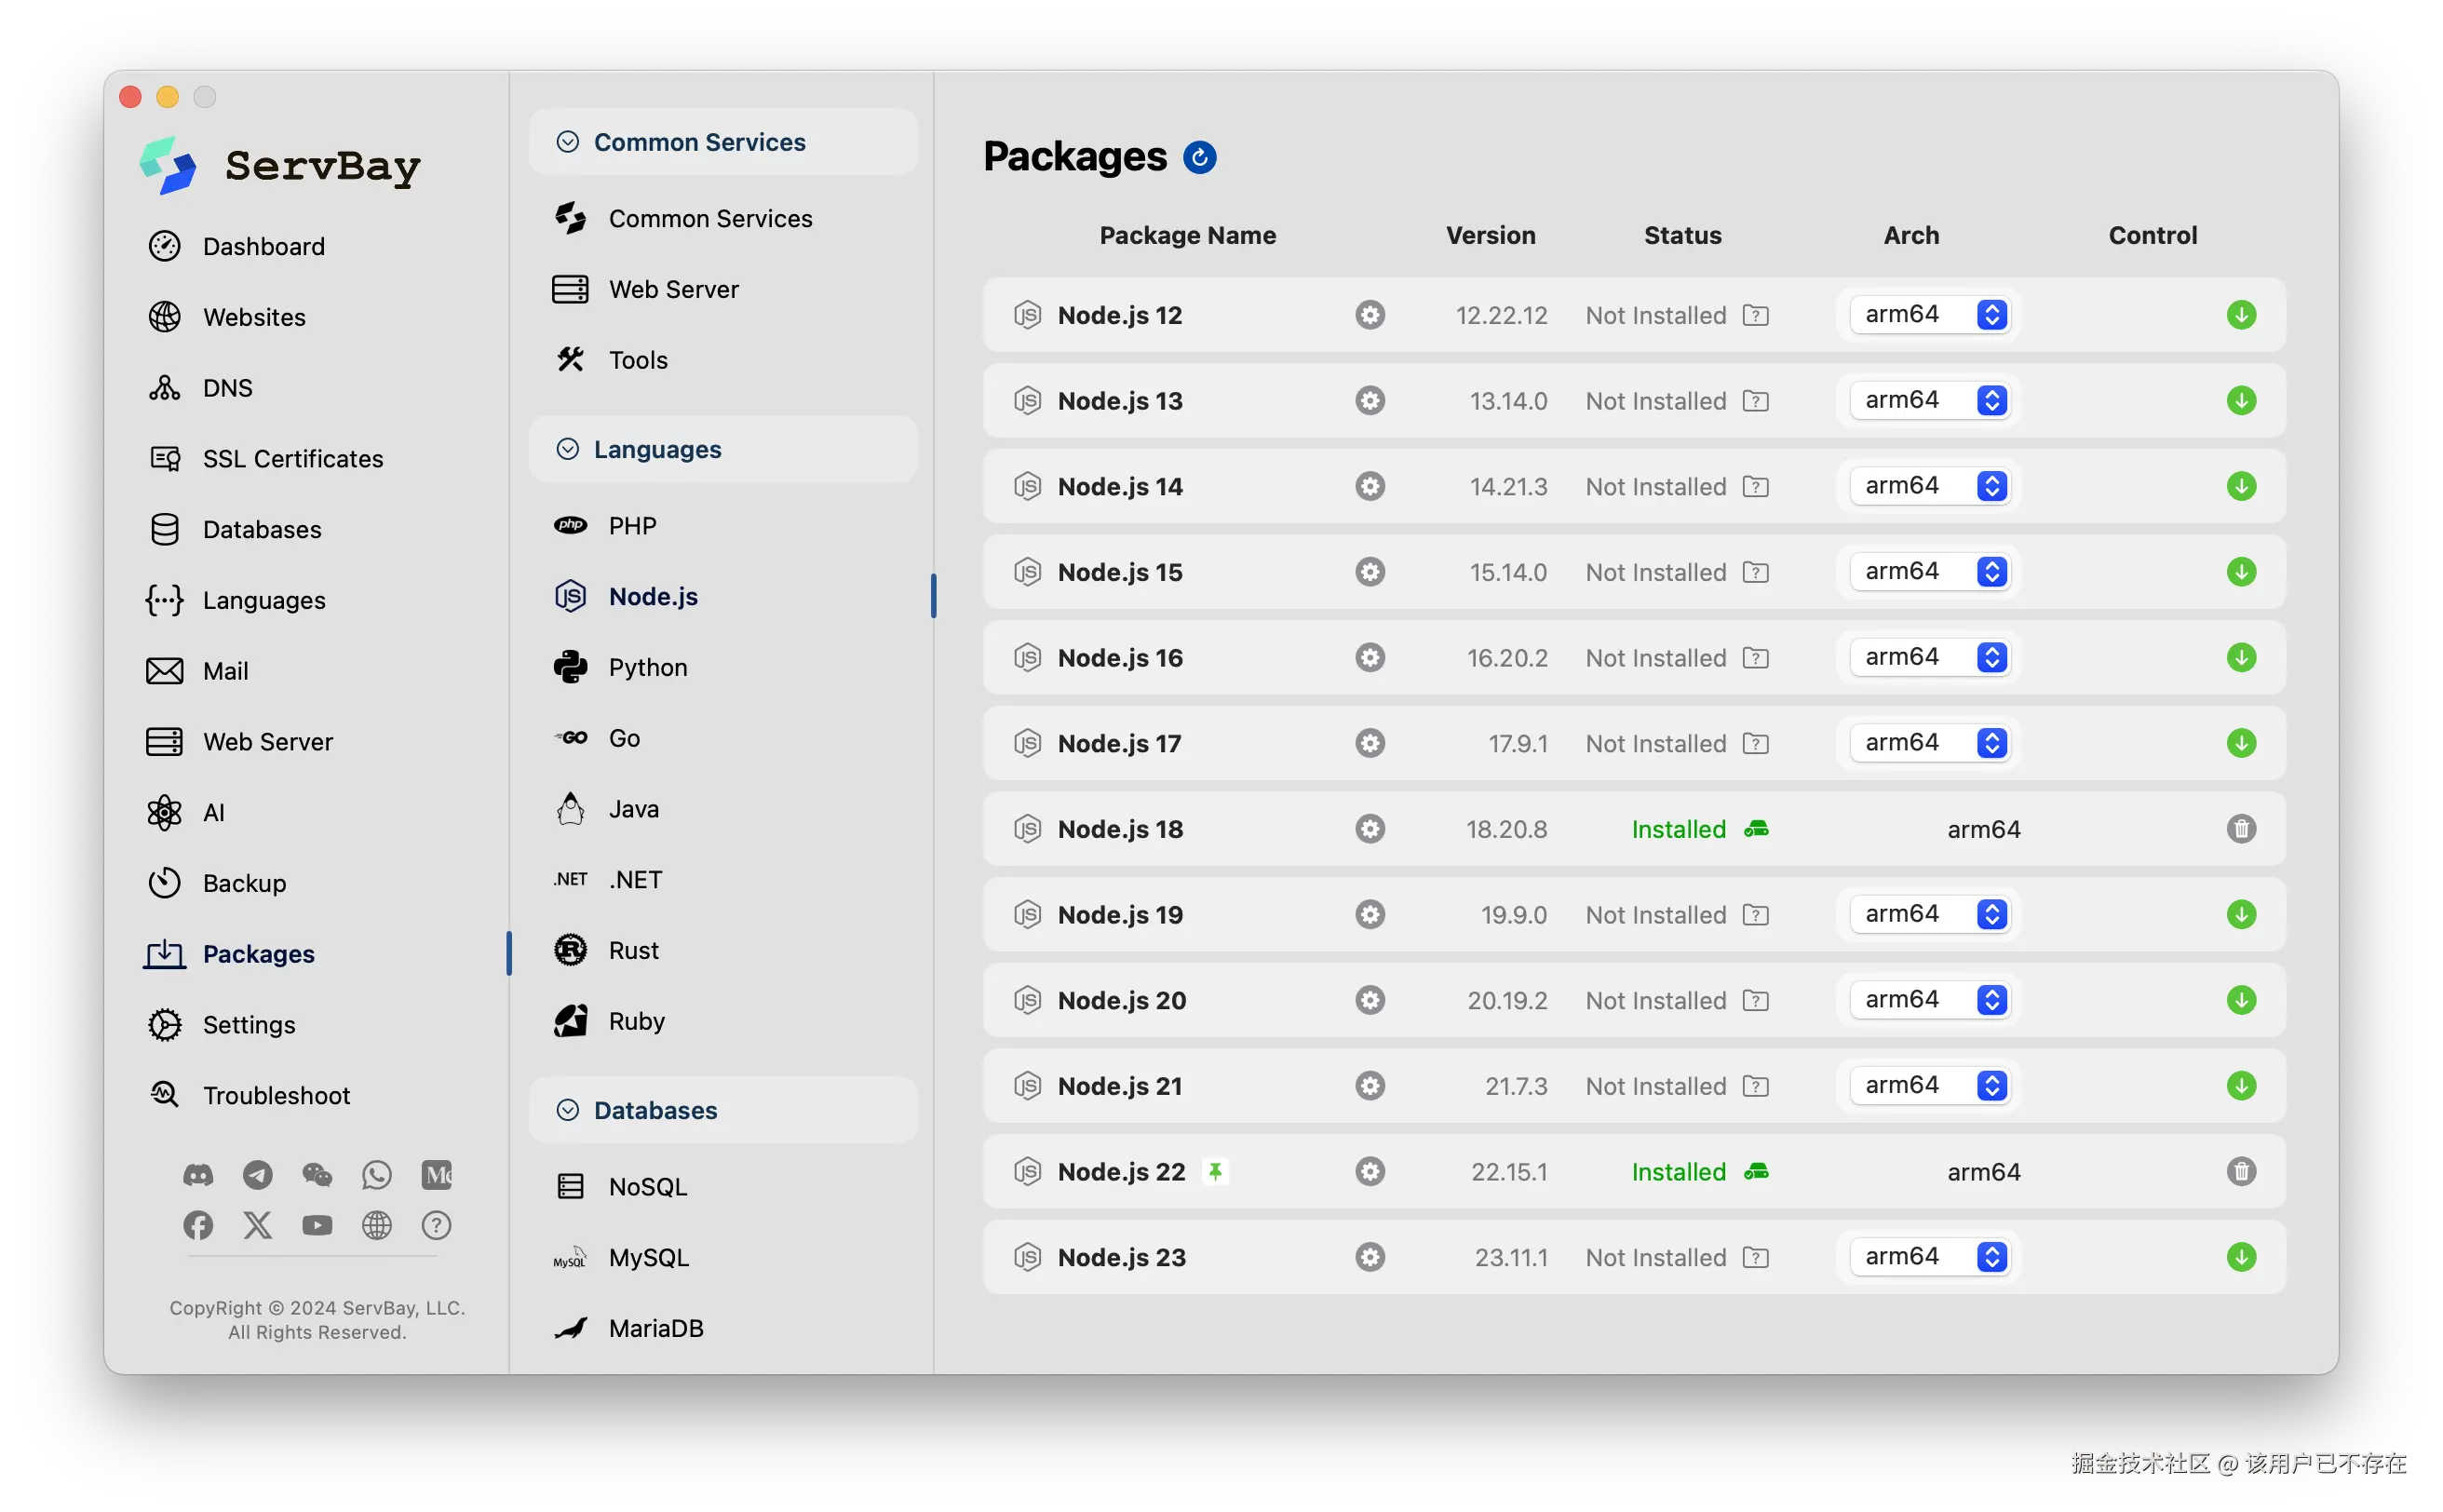Image resolution: width=2443 pixels, height=1512 pixels.
Task: Go to the SSL Certificates section
Action: [x=292, y=458]
